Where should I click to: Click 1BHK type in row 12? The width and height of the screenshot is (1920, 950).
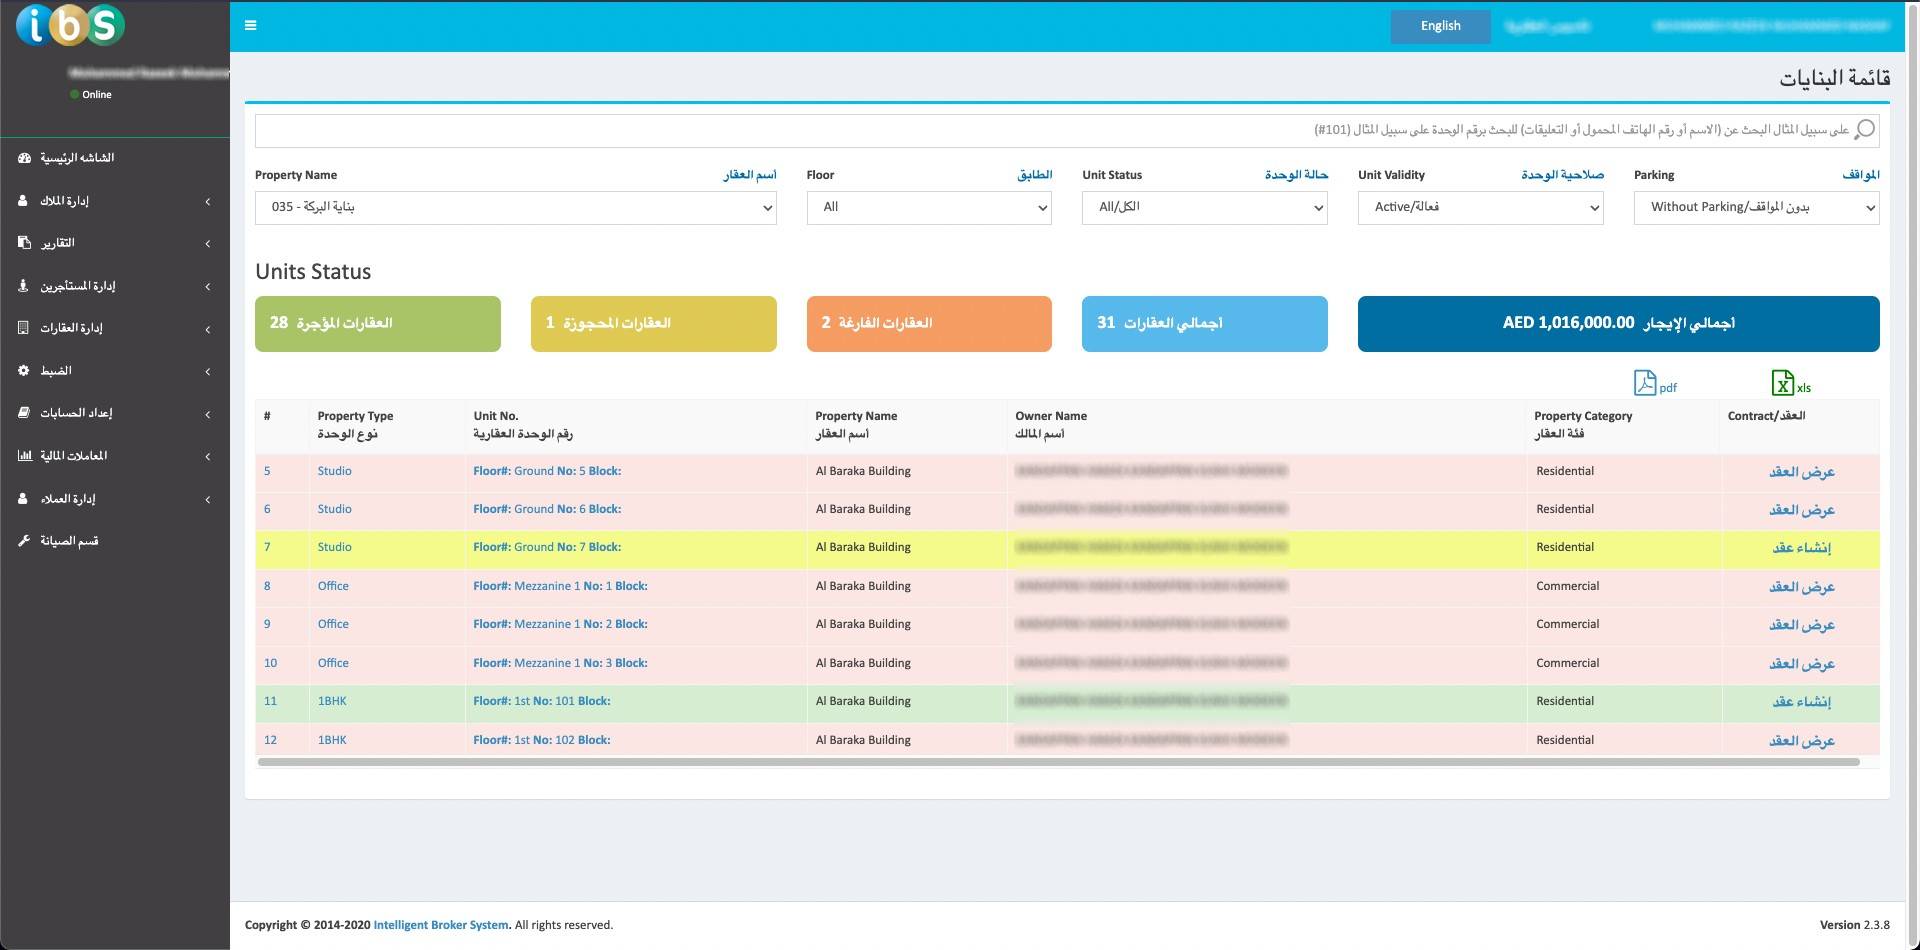pyautogui.click(x=332, y=740)
